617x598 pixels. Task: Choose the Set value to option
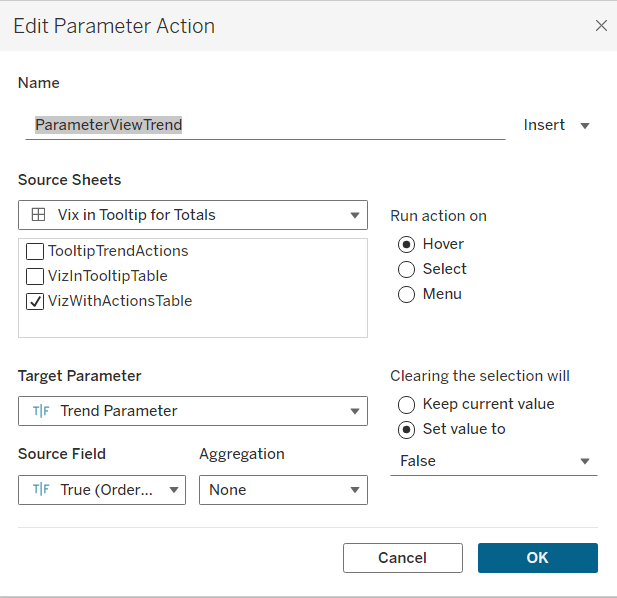tap(407, 429)
